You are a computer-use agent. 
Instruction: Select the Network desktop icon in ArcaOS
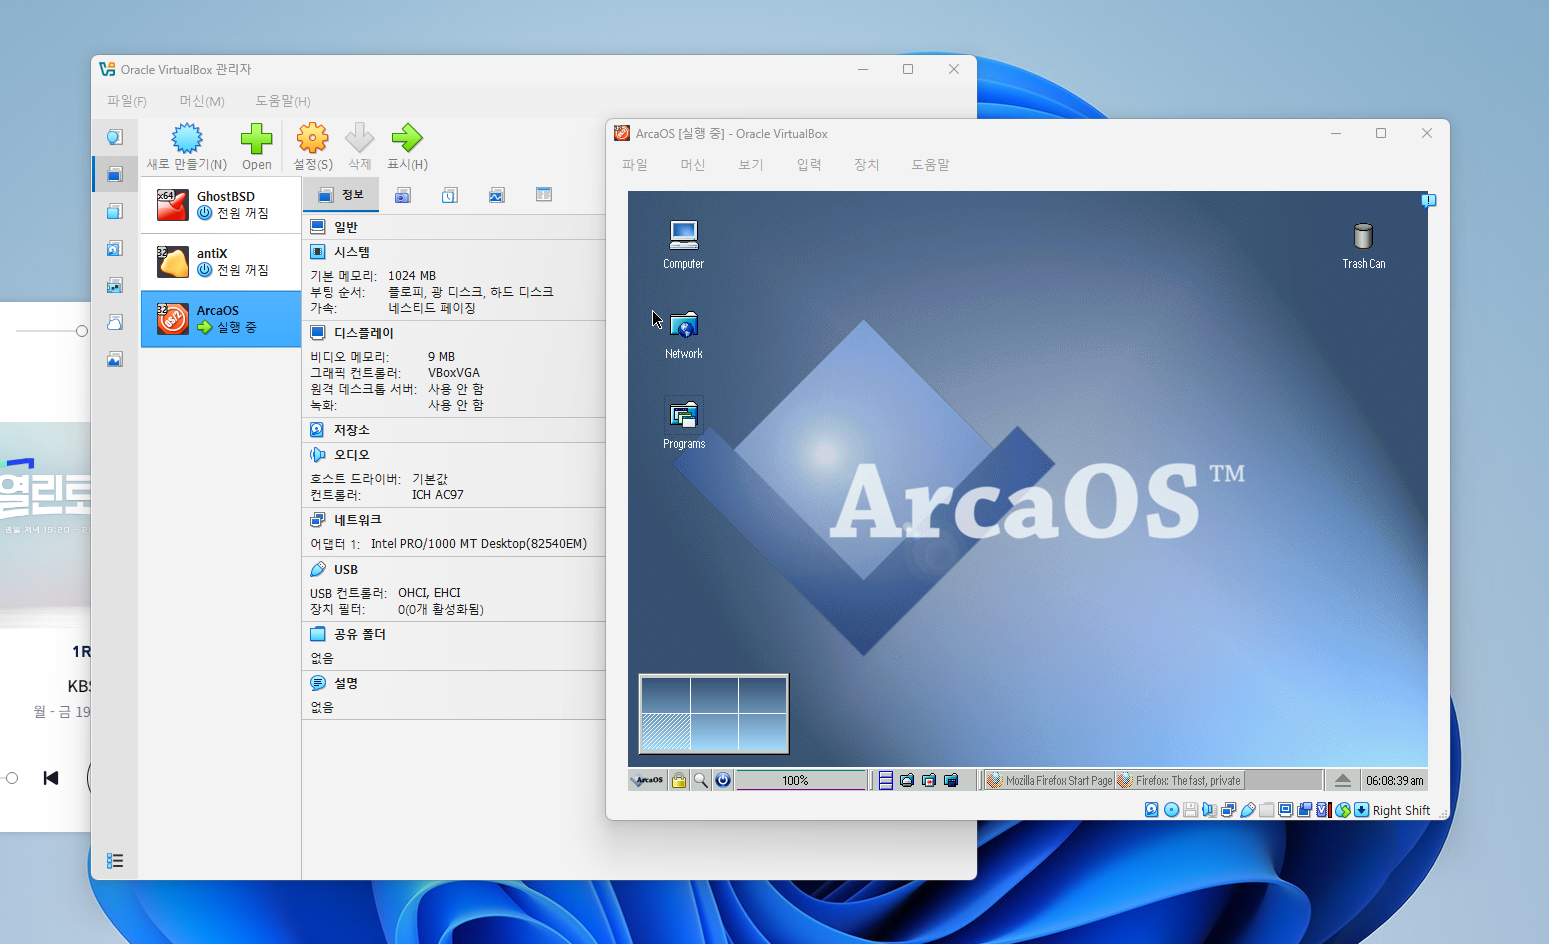(x=684, y=335)
